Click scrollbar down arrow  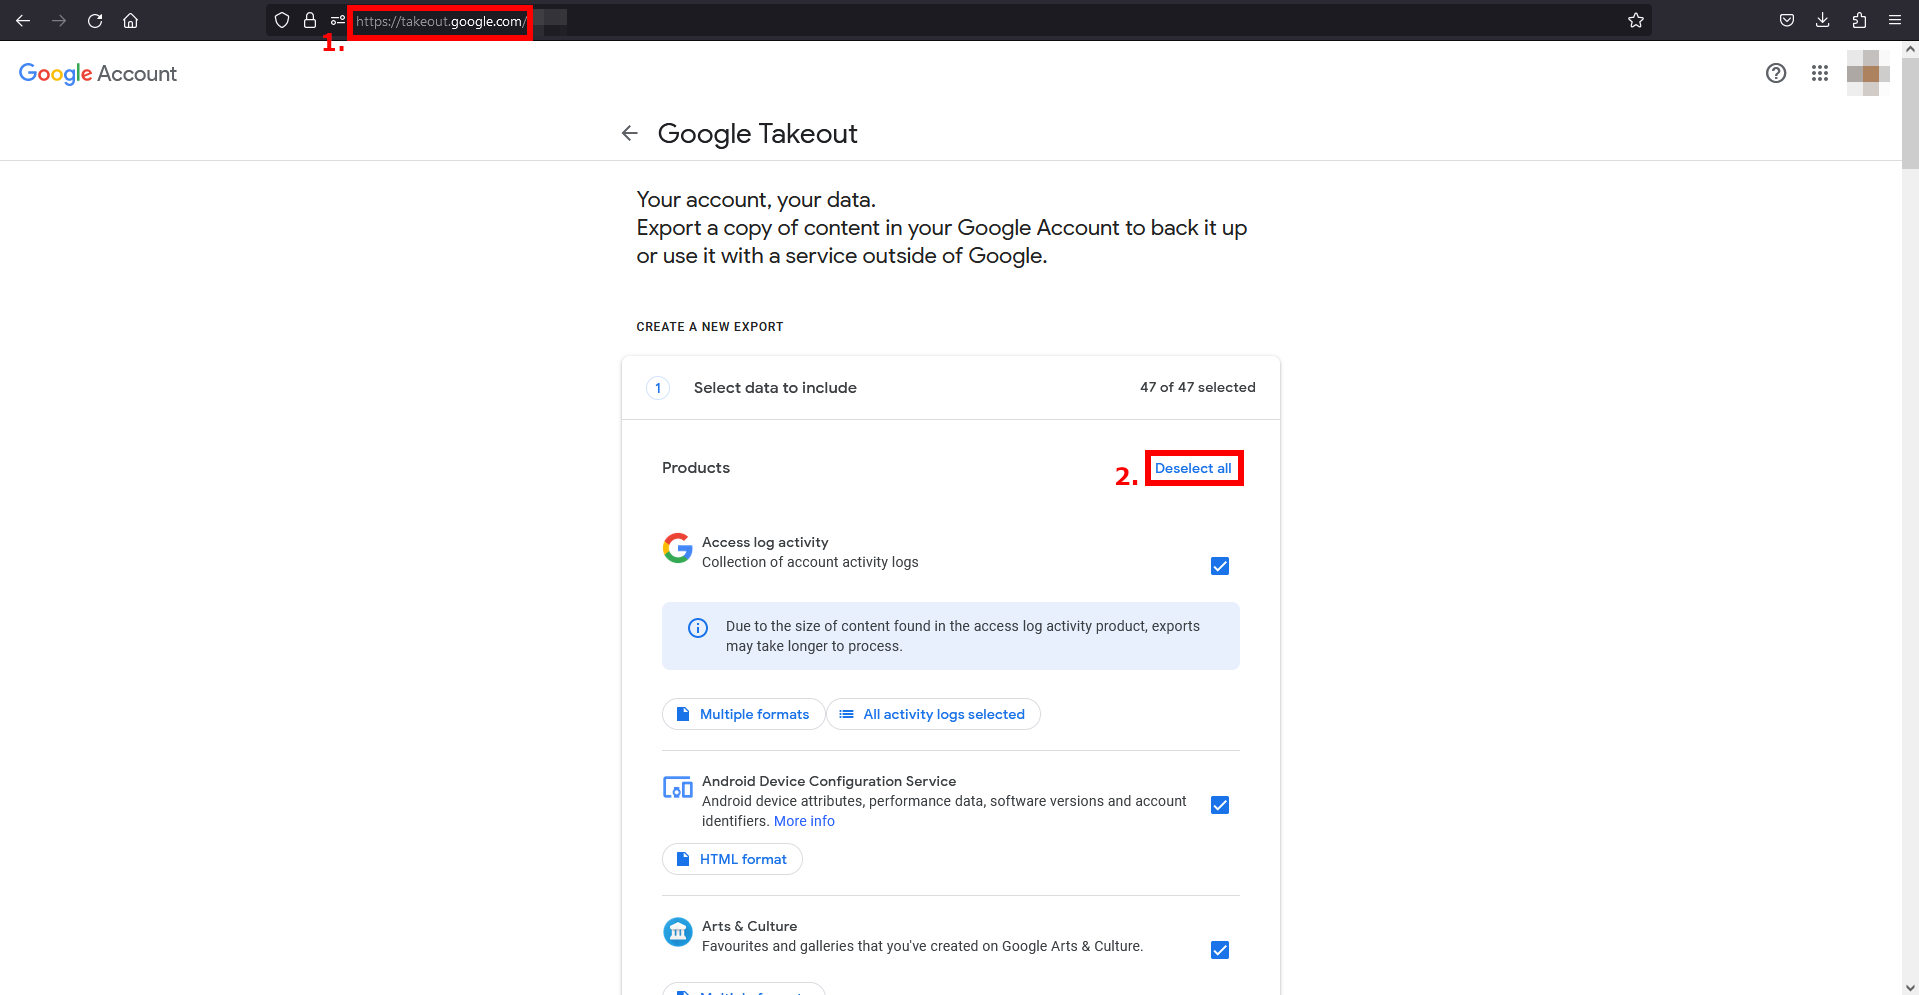click(x=1910, y=987)
